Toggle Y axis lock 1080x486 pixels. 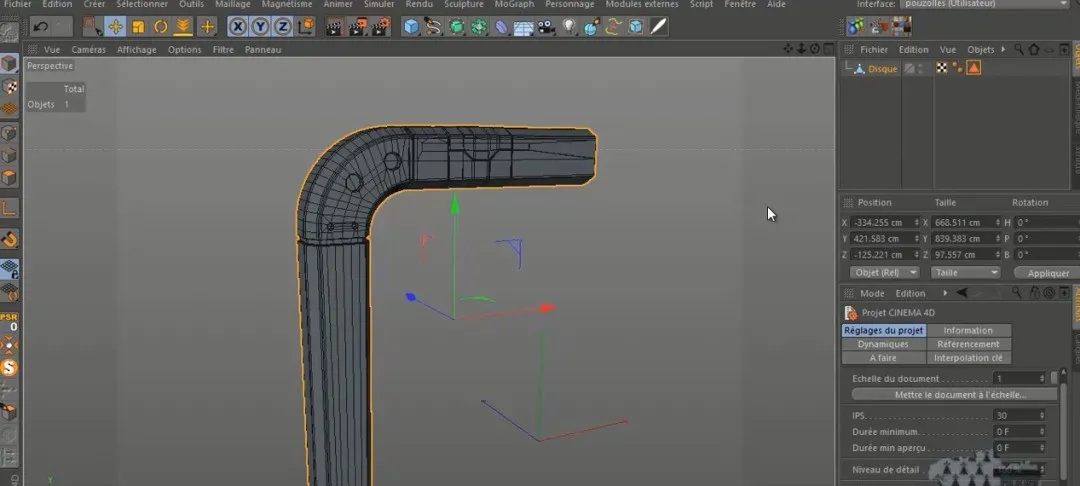click(260, 27)
